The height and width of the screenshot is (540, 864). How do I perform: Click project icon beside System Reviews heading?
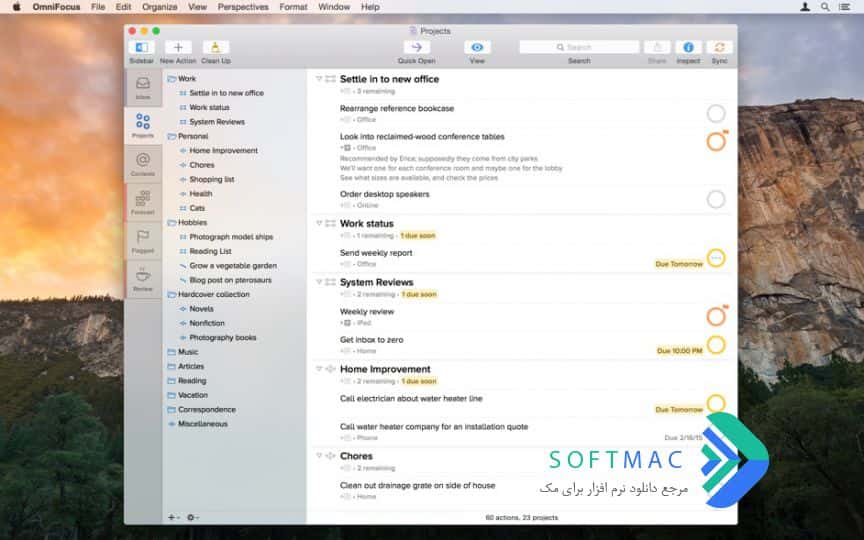(330, 282)
